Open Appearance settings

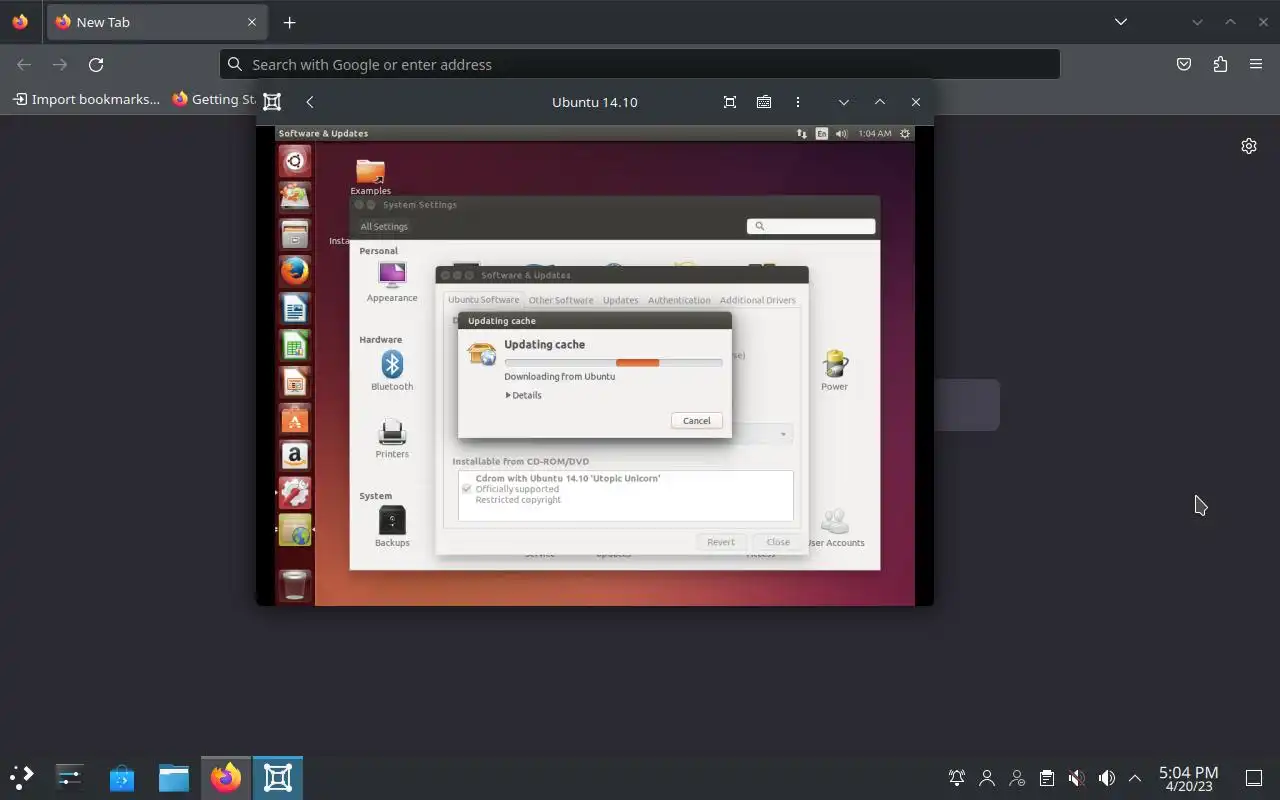click(x=392, y=282)
